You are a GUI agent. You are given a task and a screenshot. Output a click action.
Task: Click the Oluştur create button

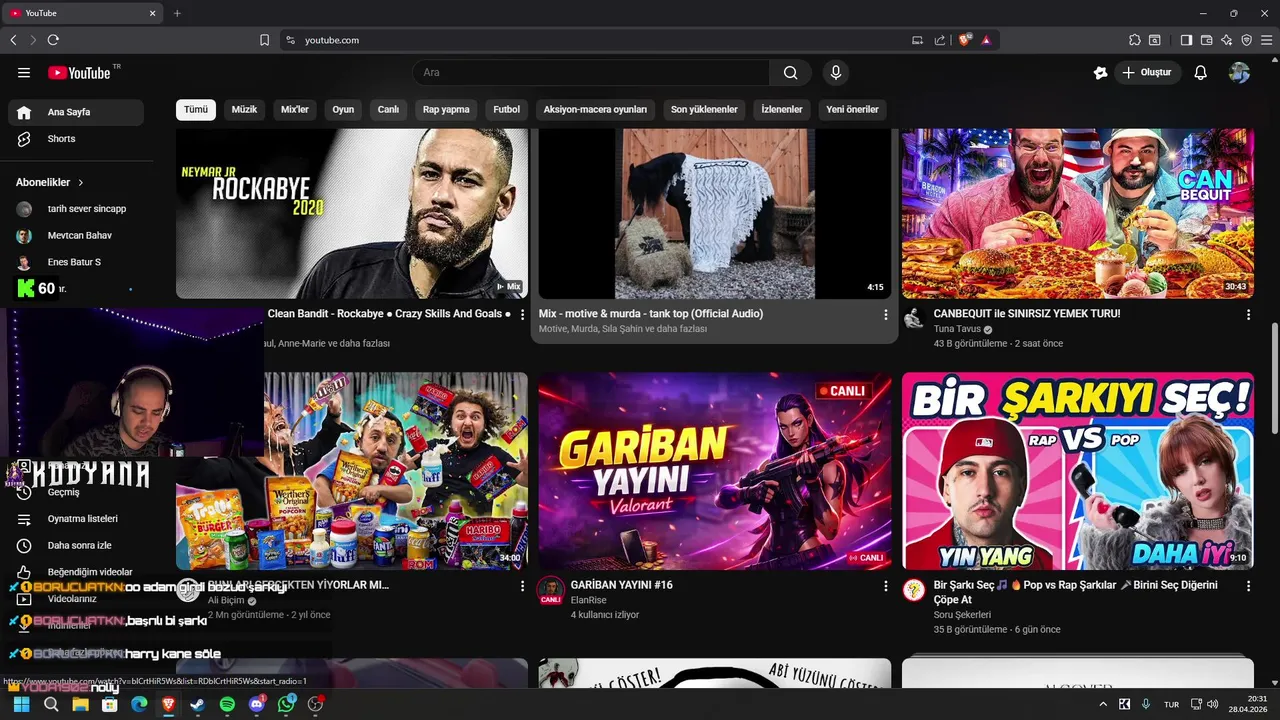pos(1148,72)
